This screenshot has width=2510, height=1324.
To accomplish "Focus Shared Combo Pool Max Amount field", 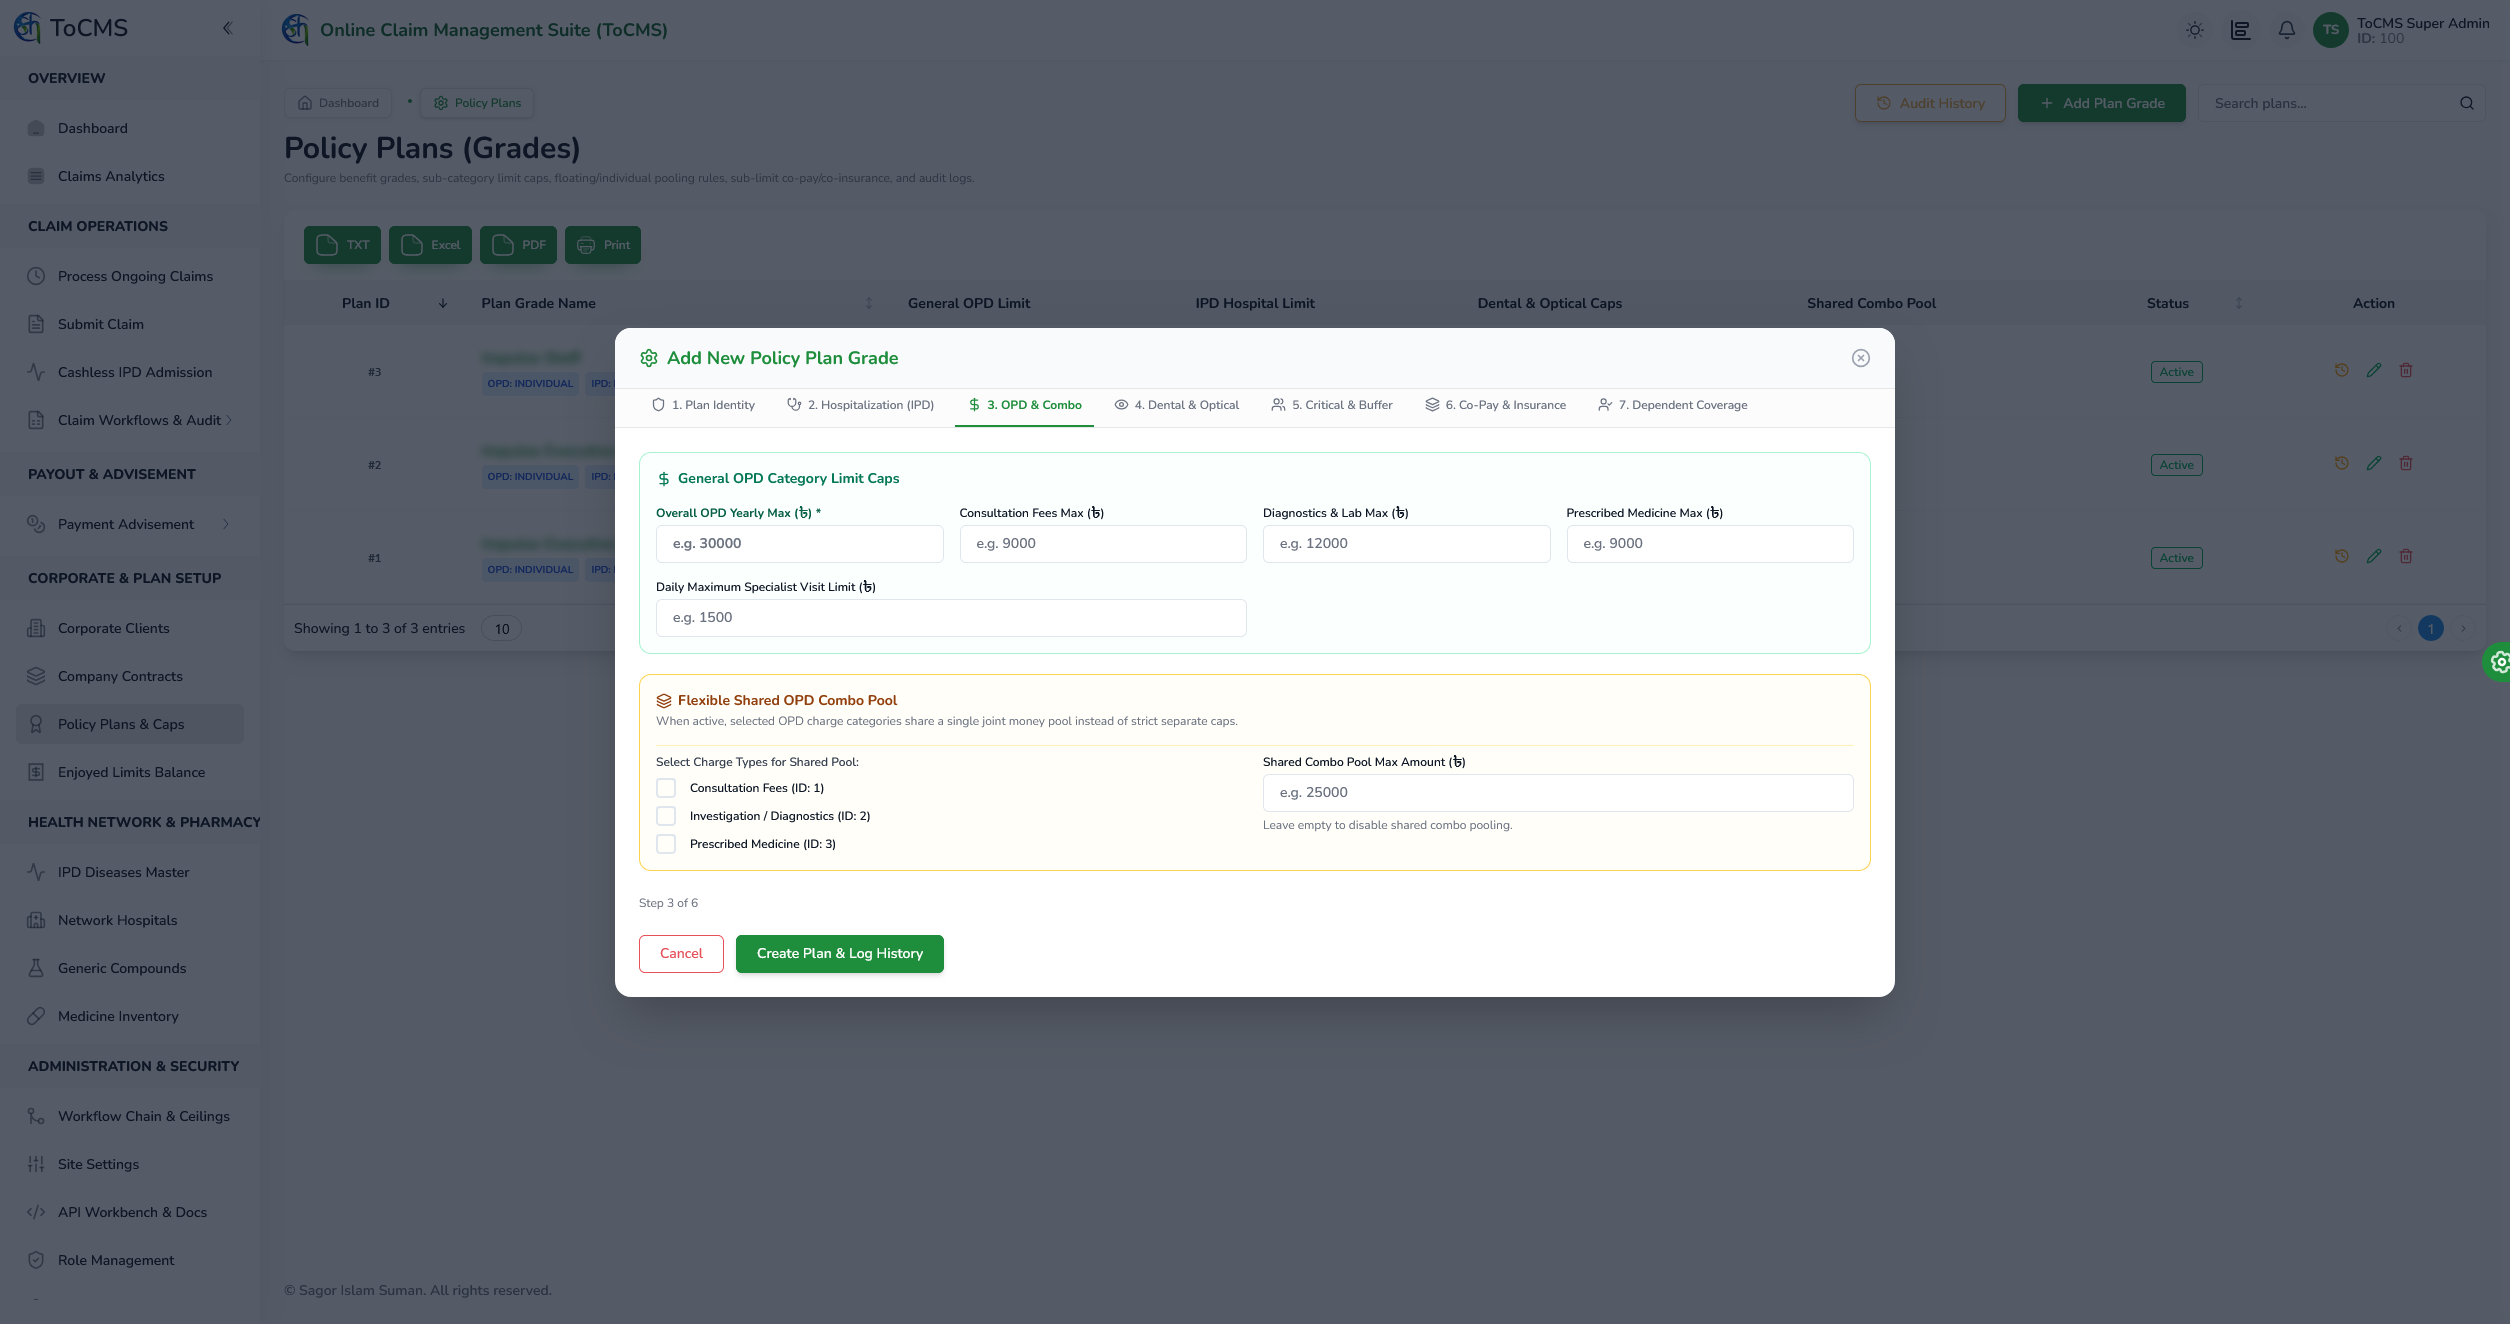I will (1558, 793).
